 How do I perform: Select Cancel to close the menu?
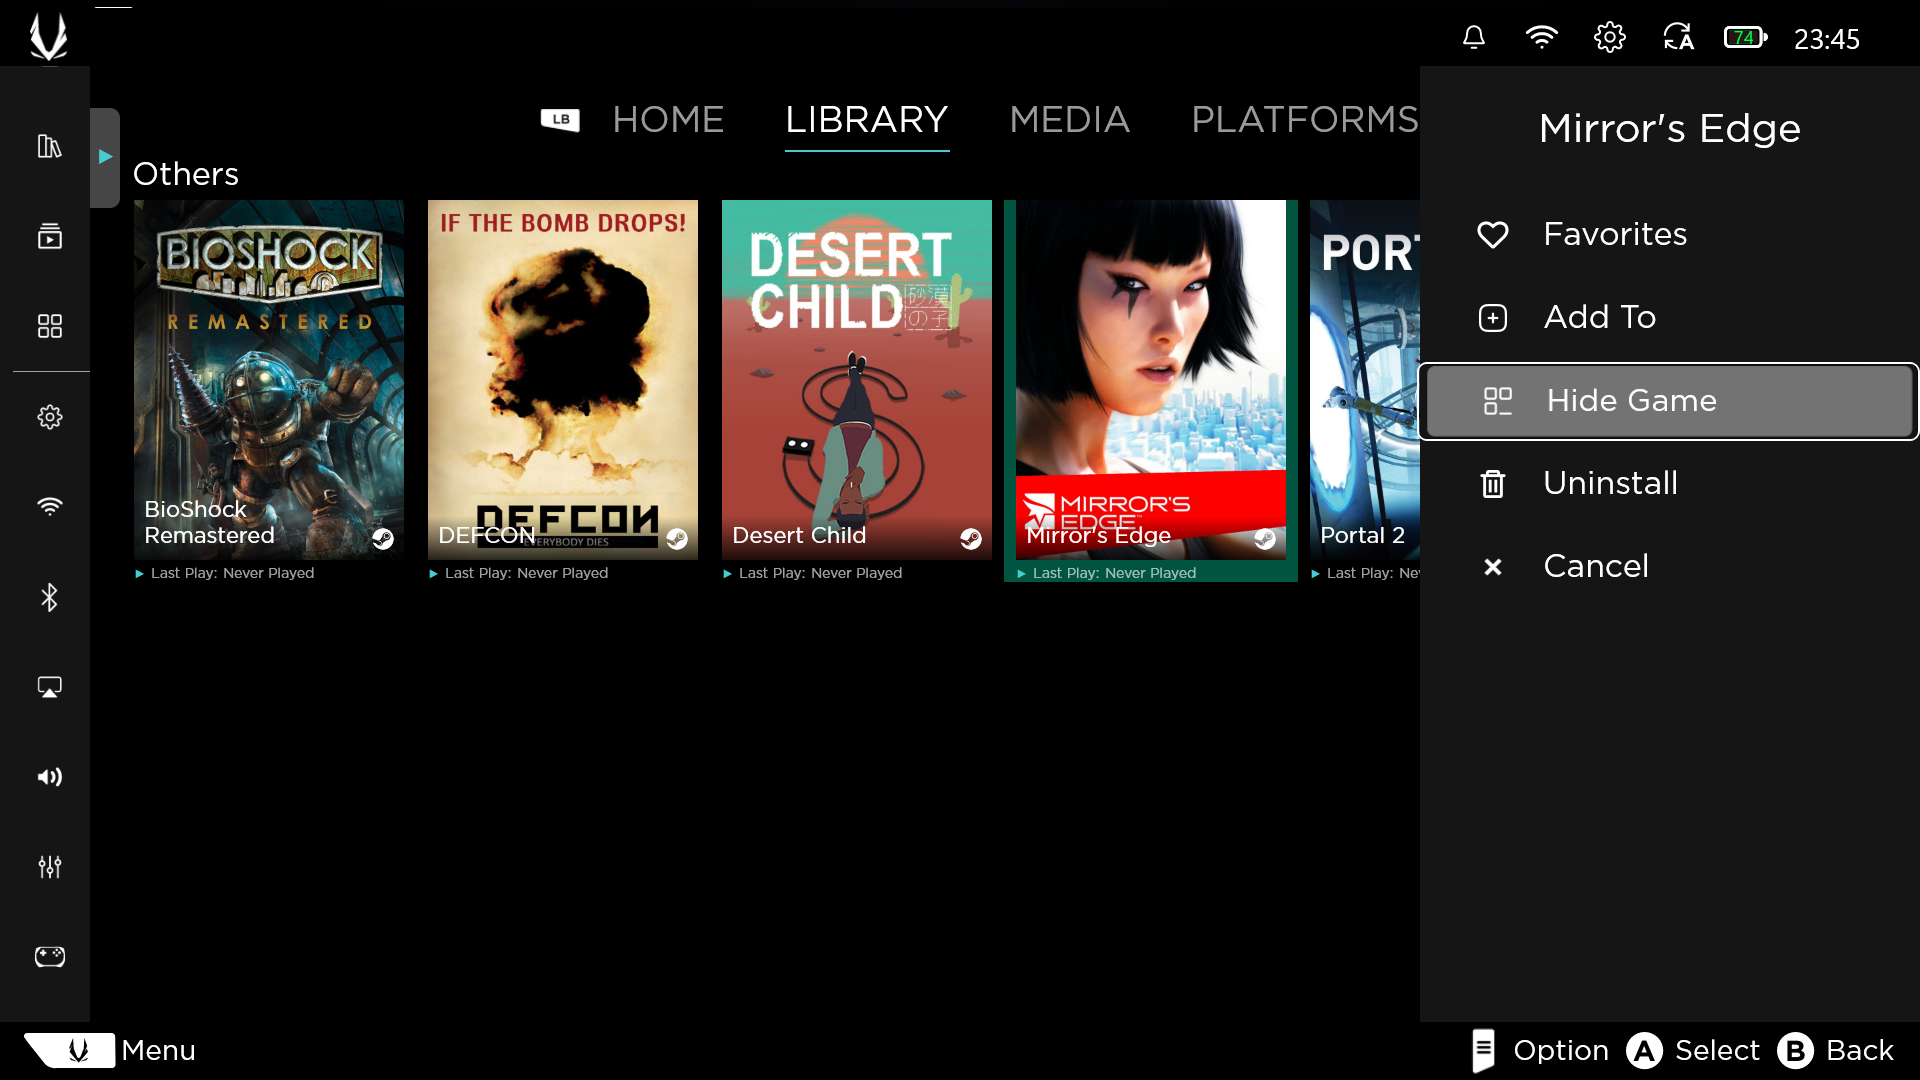pyautogui.click(x=1669, y=567)
